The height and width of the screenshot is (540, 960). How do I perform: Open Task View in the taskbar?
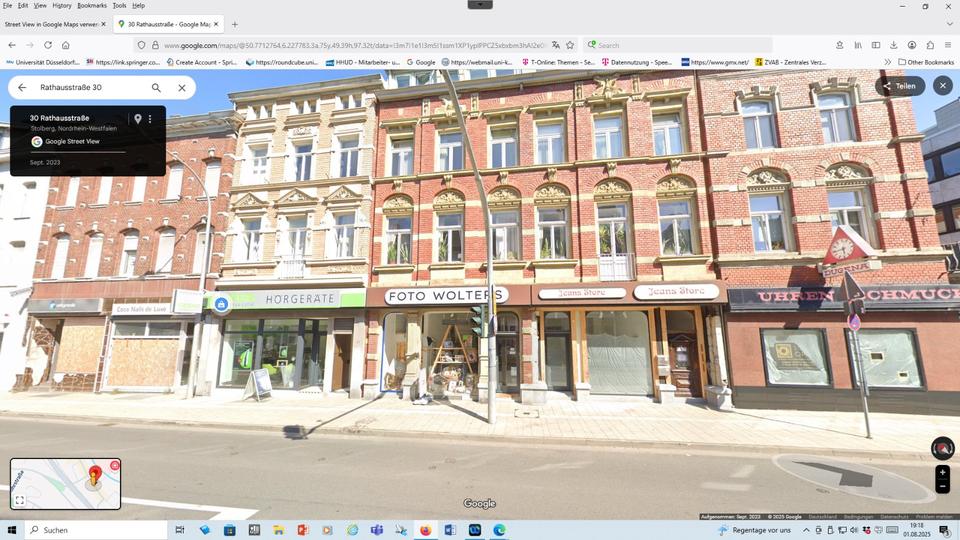pyautogui.click(x=179, y=530)
